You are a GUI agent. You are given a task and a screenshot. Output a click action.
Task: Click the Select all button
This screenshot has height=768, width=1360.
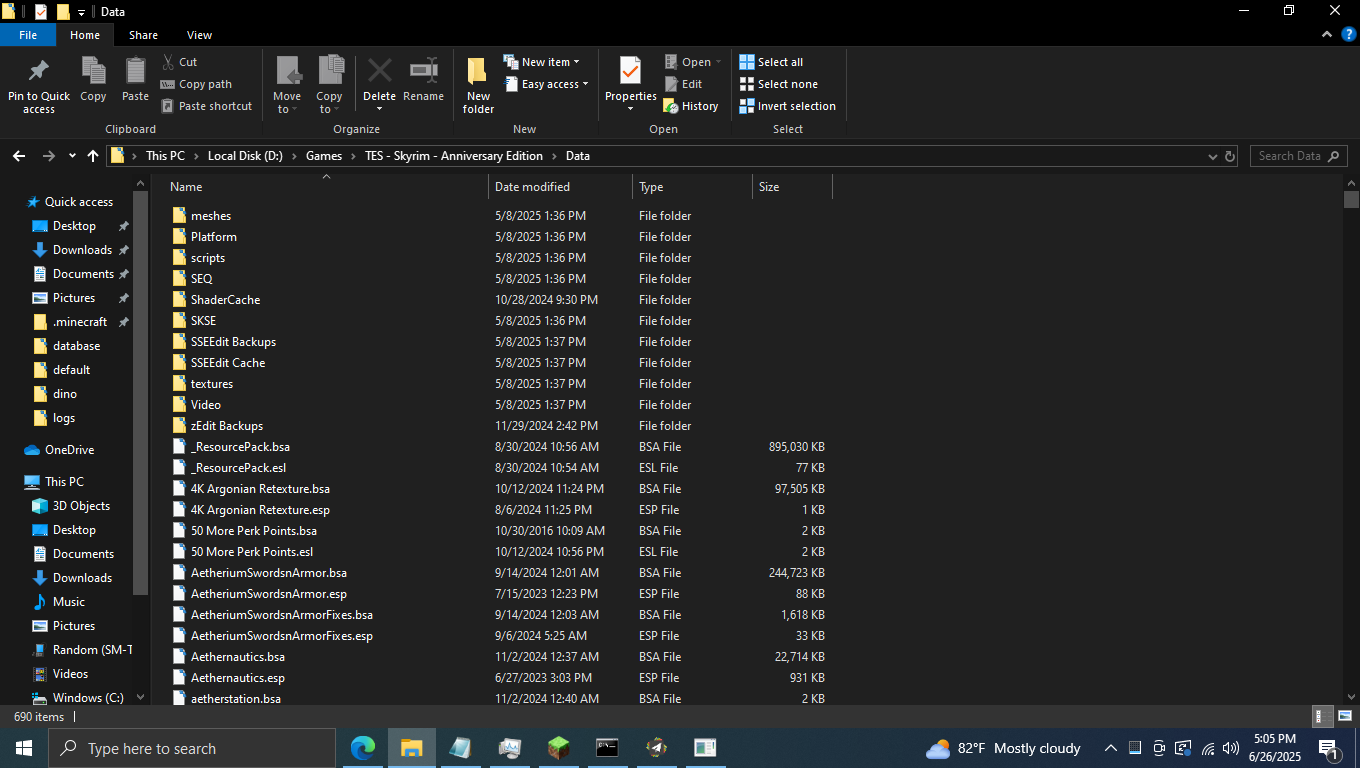[x=771, y=62]
